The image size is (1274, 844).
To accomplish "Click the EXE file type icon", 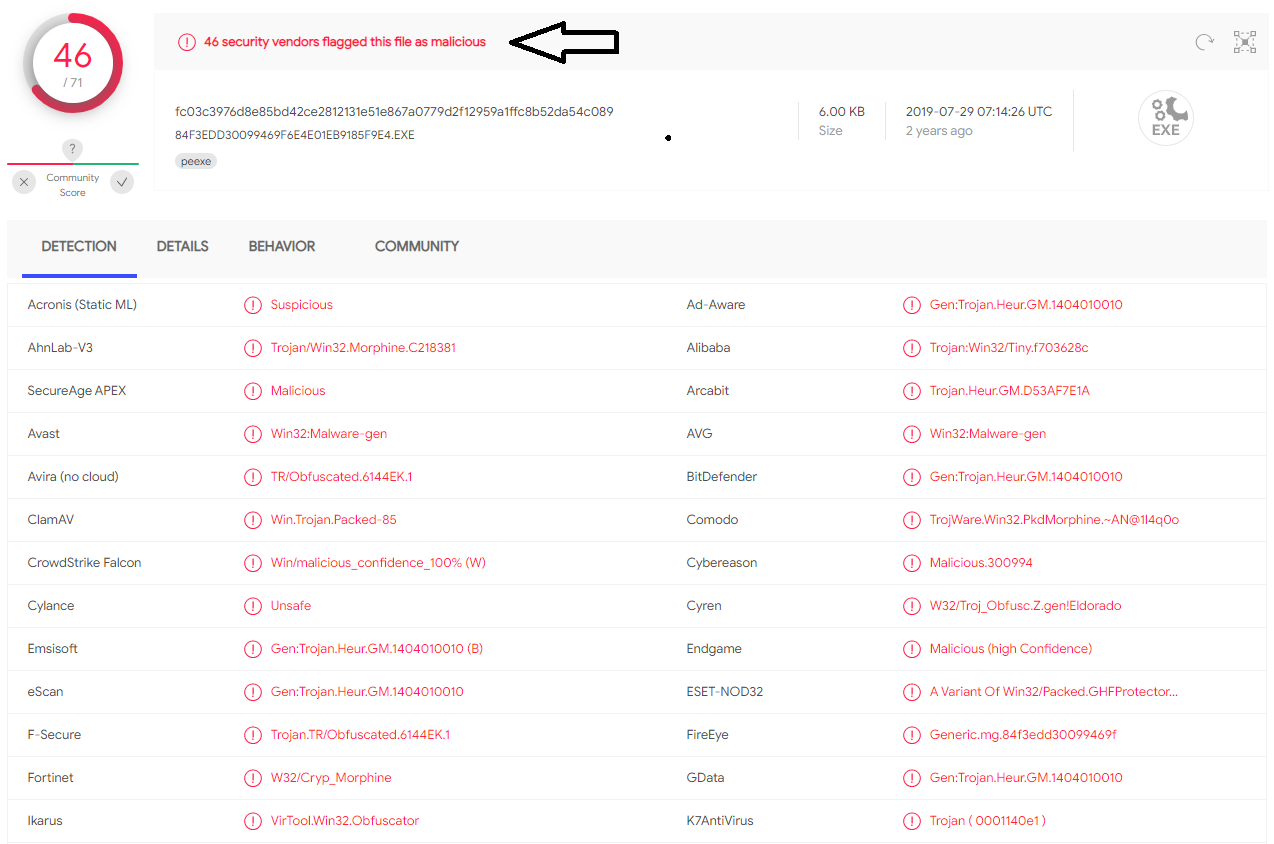I will pyautogui.click(x=1166, y=119).
